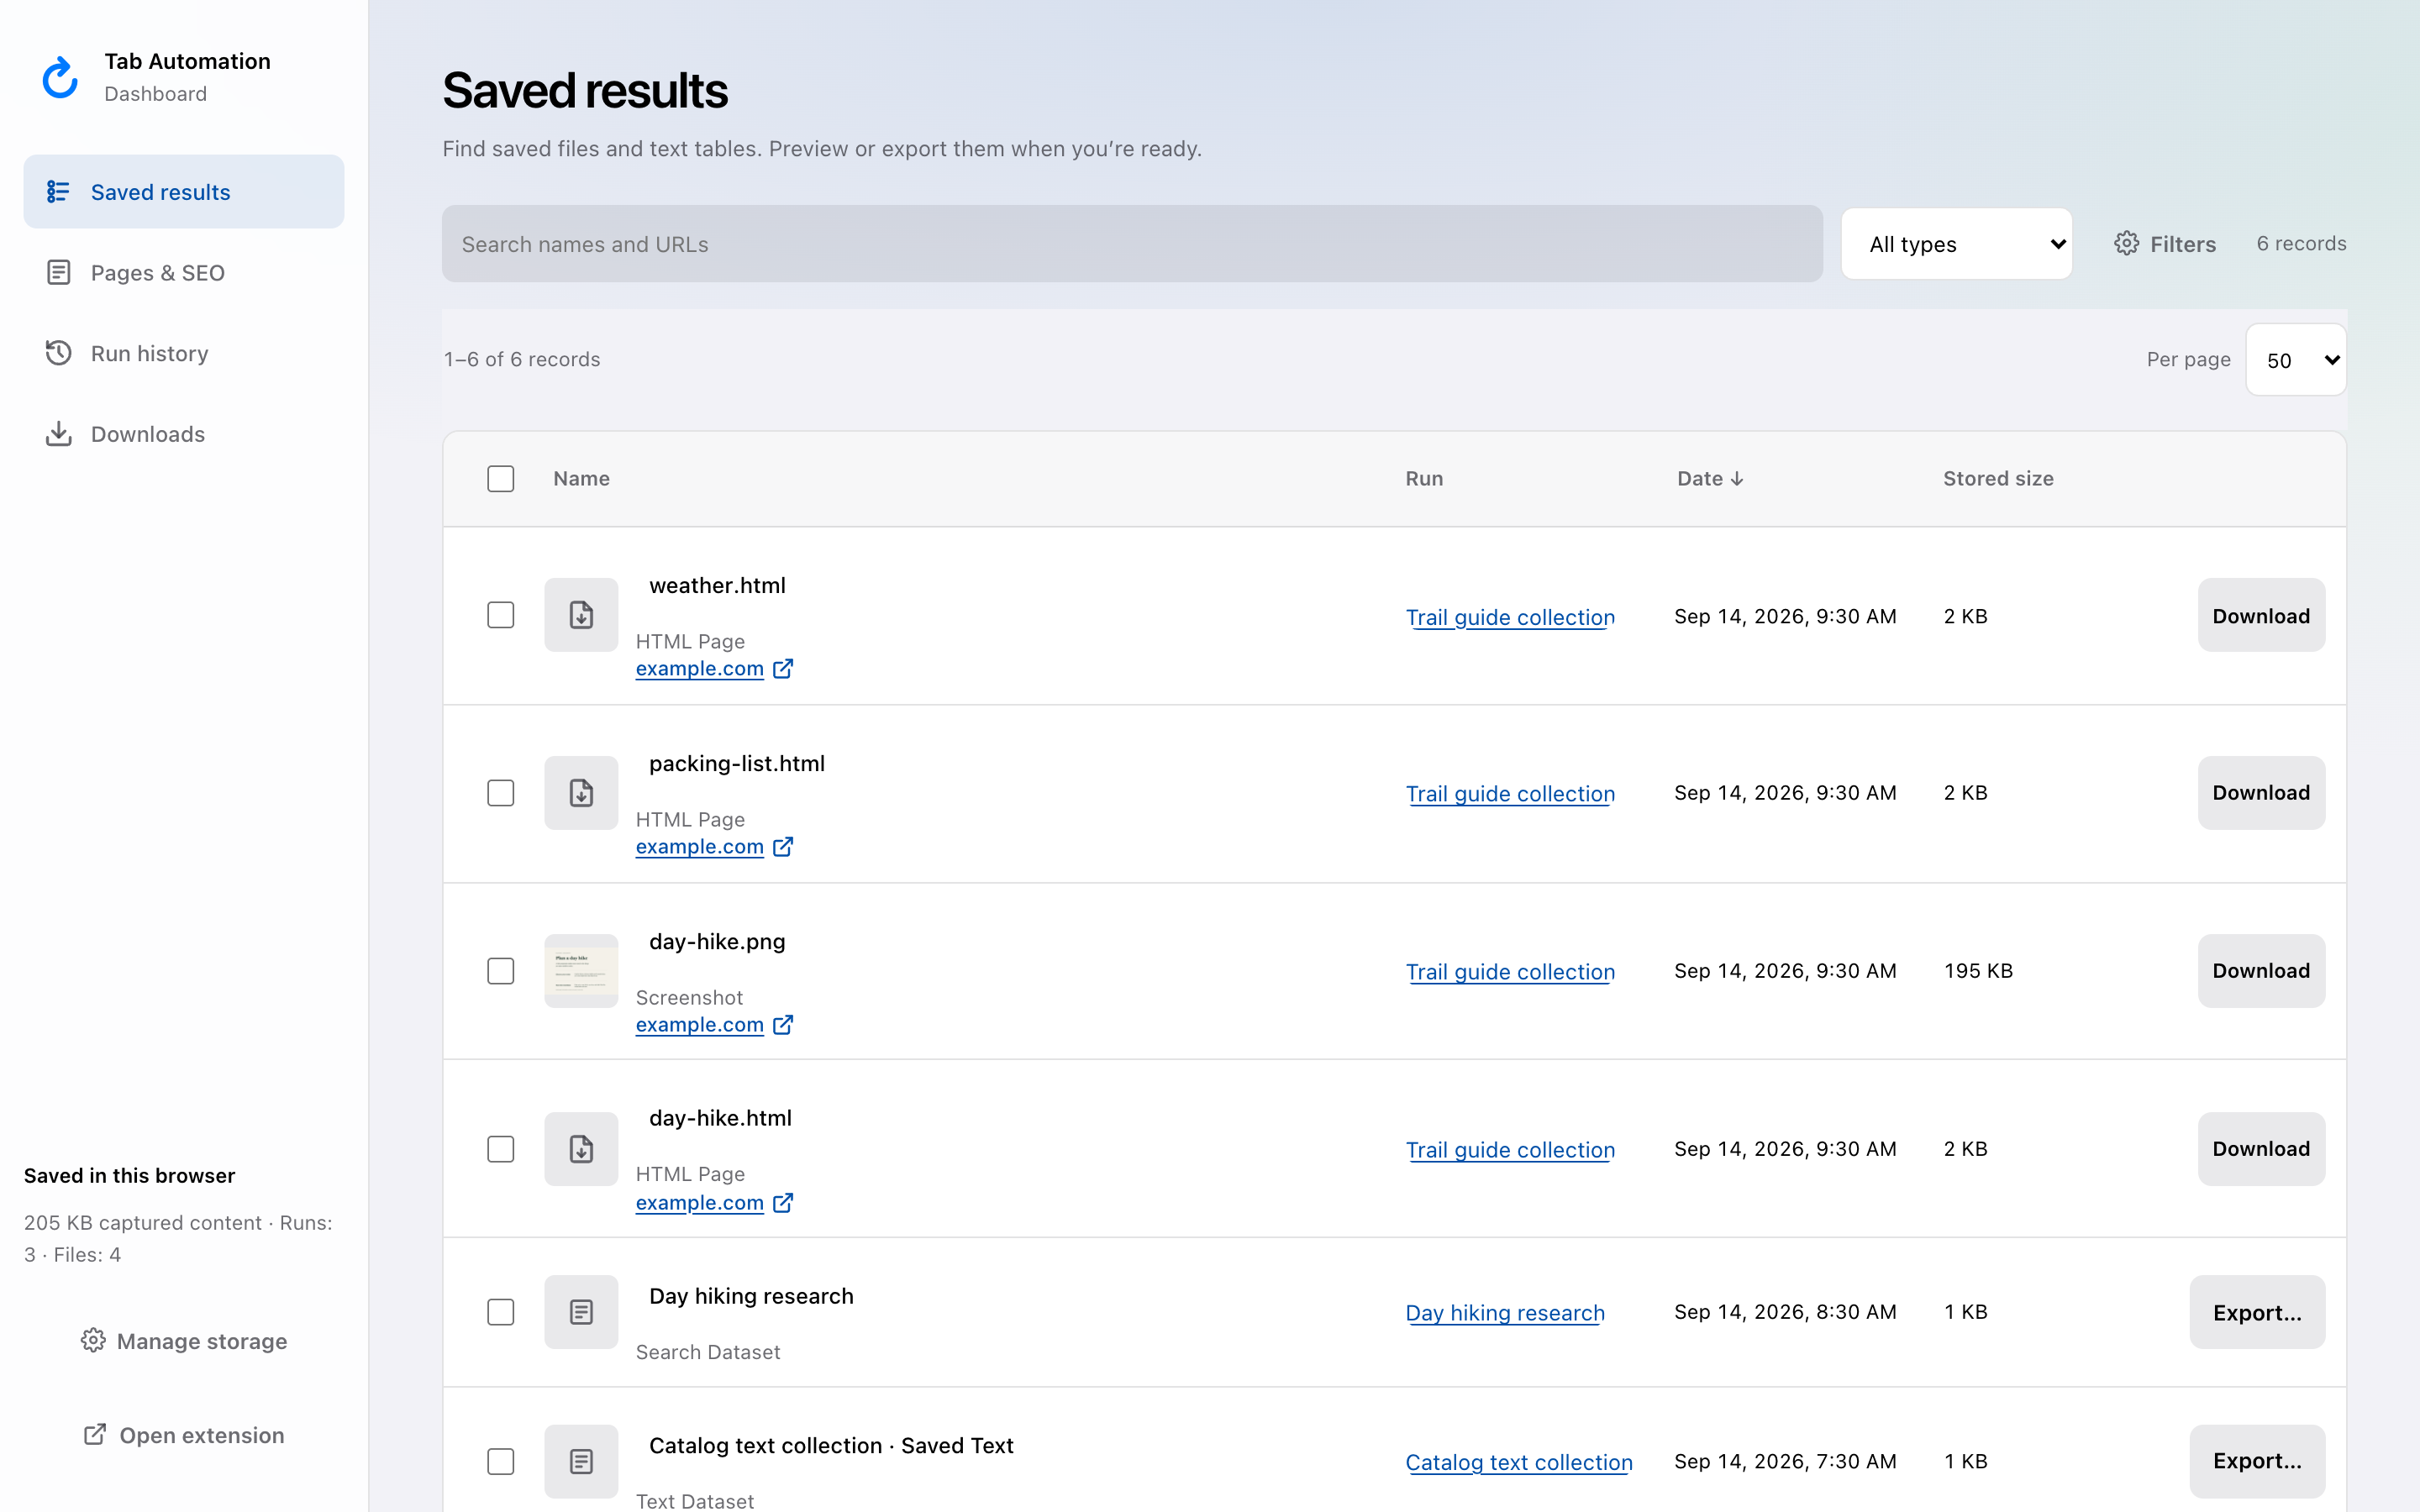The image size is (2420, 1512).
Task: Download the day-hike.png screenshot
Action: (2261, 971)
